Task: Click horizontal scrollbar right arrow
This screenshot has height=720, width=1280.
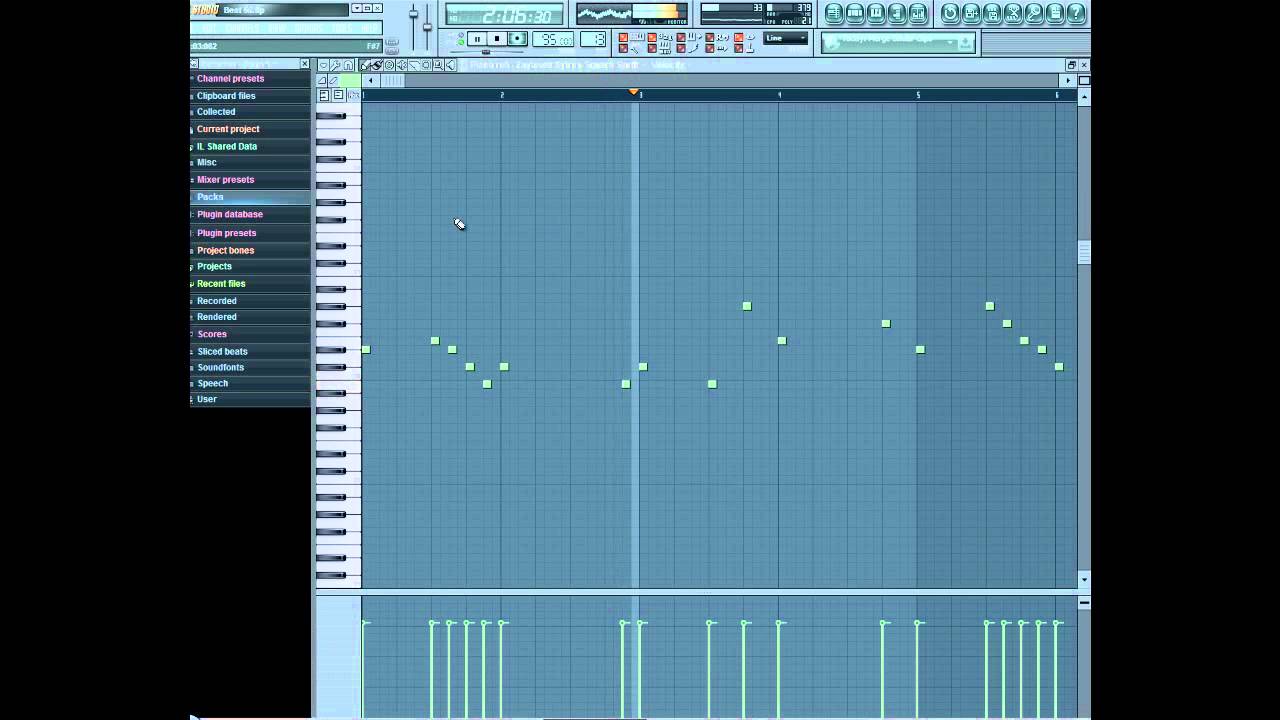Action: pyautogui.click(x=1068, y=81)
